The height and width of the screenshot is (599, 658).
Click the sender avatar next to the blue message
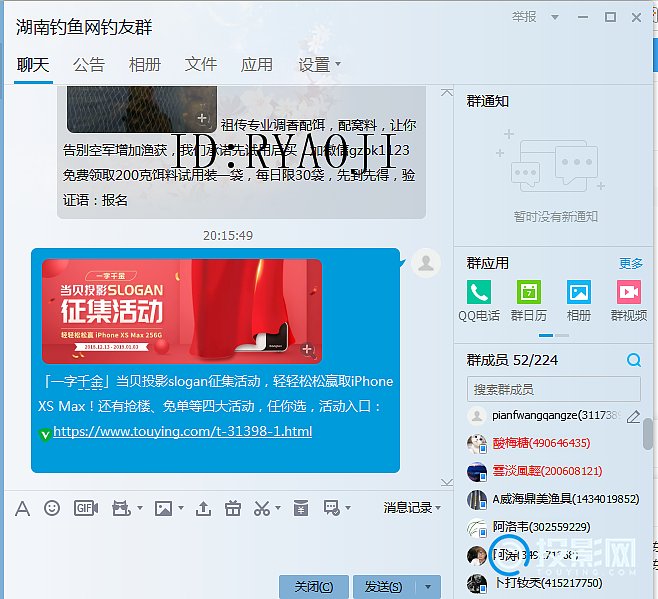(x=426, y=263)
